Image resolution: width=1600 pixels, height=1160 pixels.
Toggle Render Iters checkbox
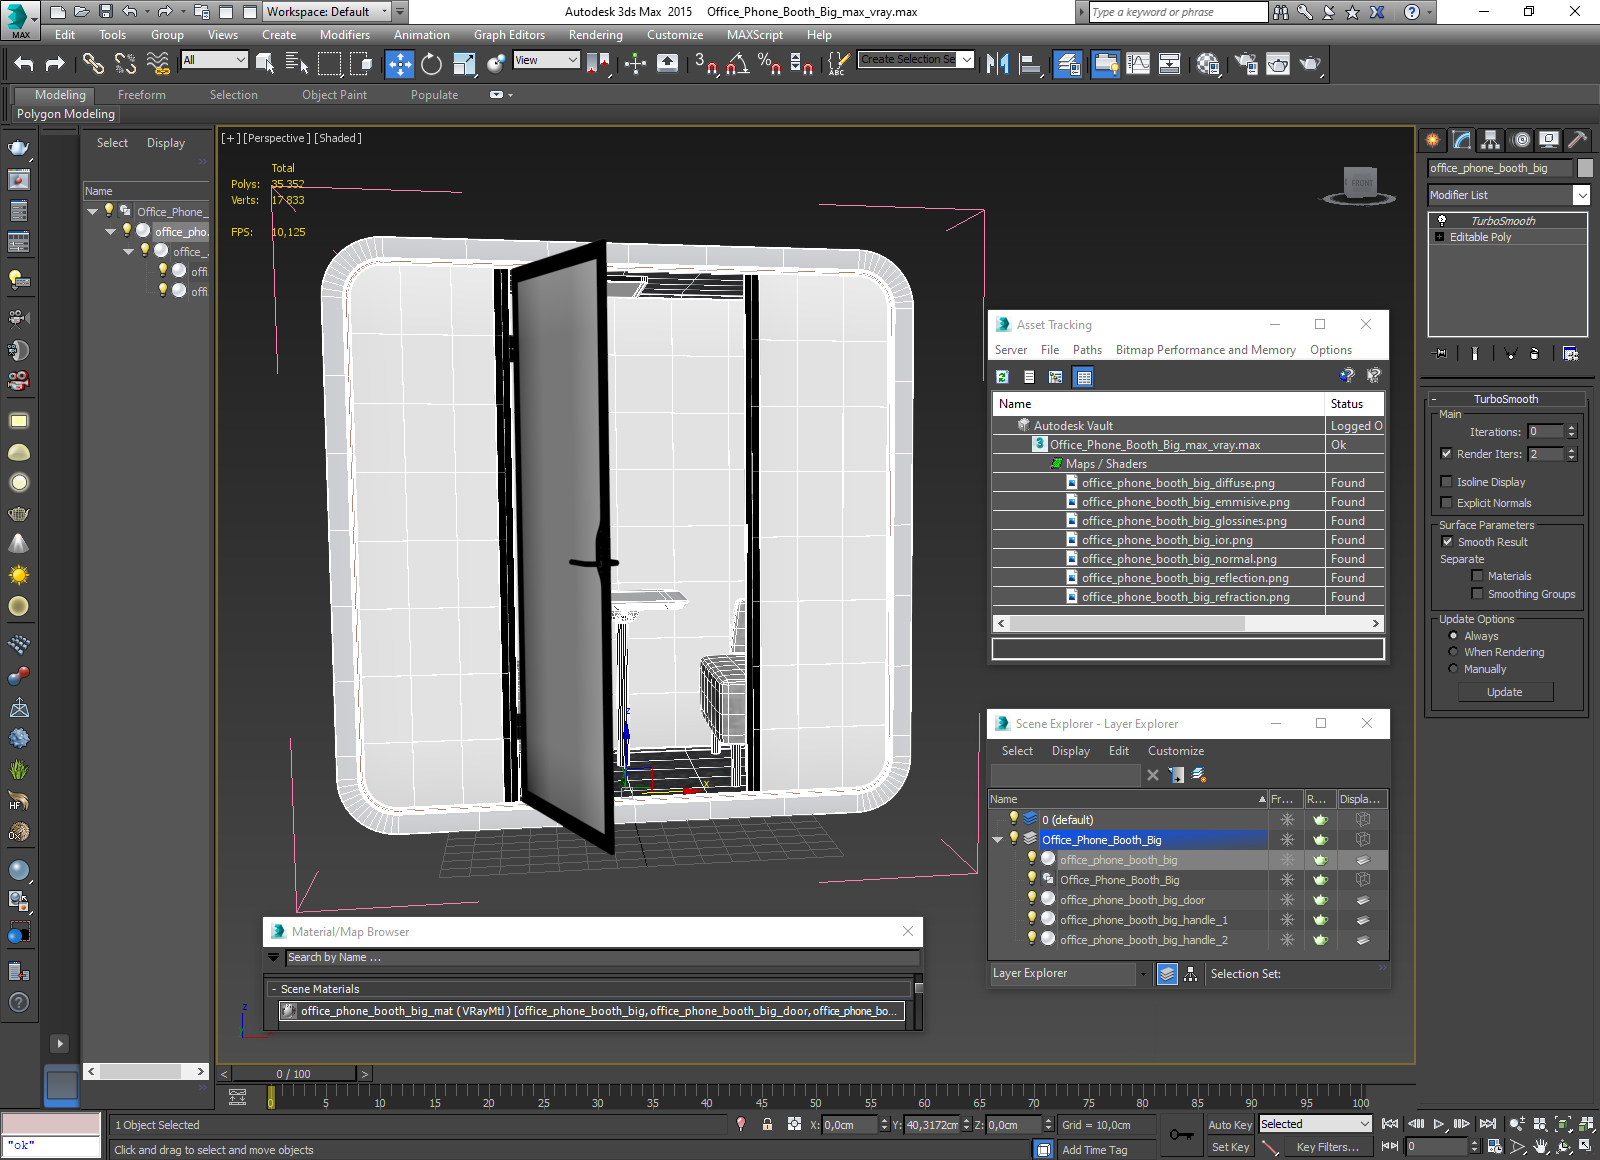tap(1446, 454)
